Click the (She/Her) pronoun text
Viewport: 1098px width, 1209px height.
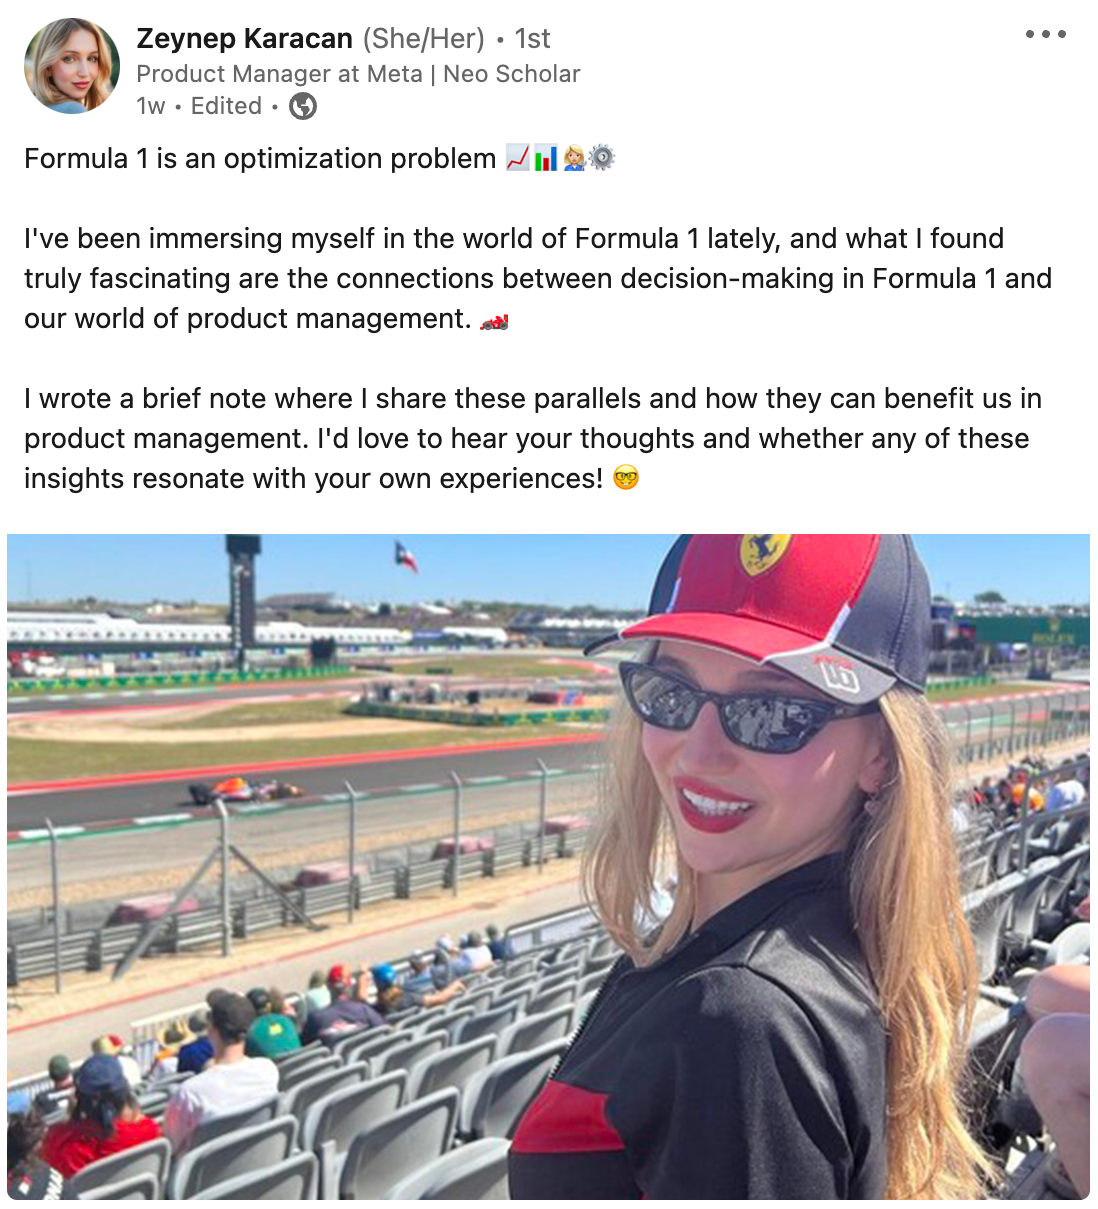click(423, 39)
